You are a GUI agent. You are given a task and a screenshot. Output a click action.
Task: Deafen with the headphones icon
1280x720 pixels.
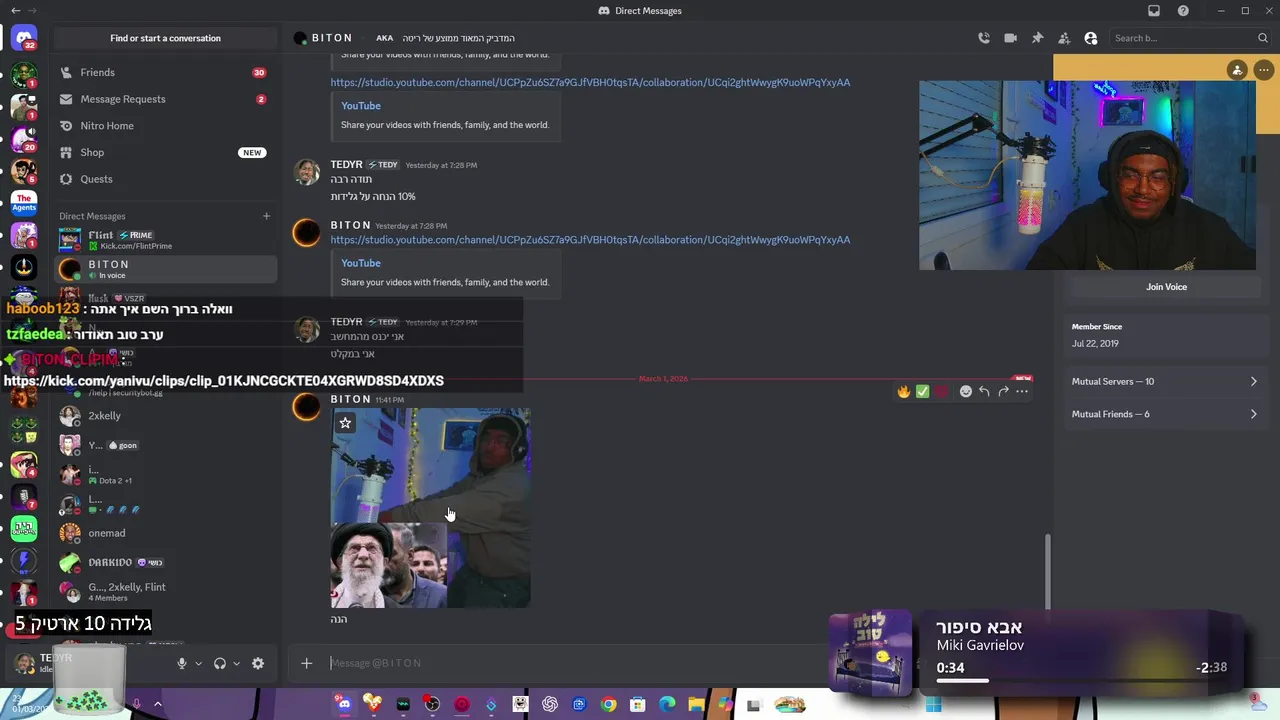coord(220,663)
